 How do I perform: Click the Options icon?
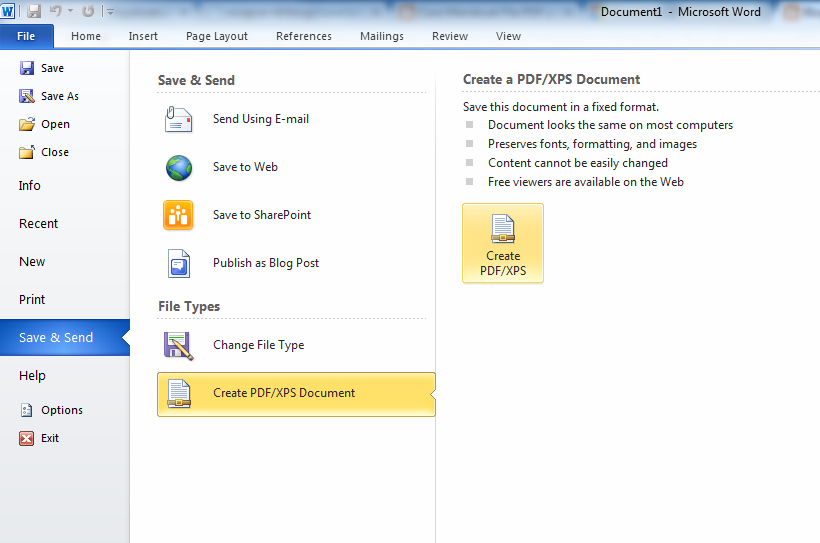click(27, 410)
